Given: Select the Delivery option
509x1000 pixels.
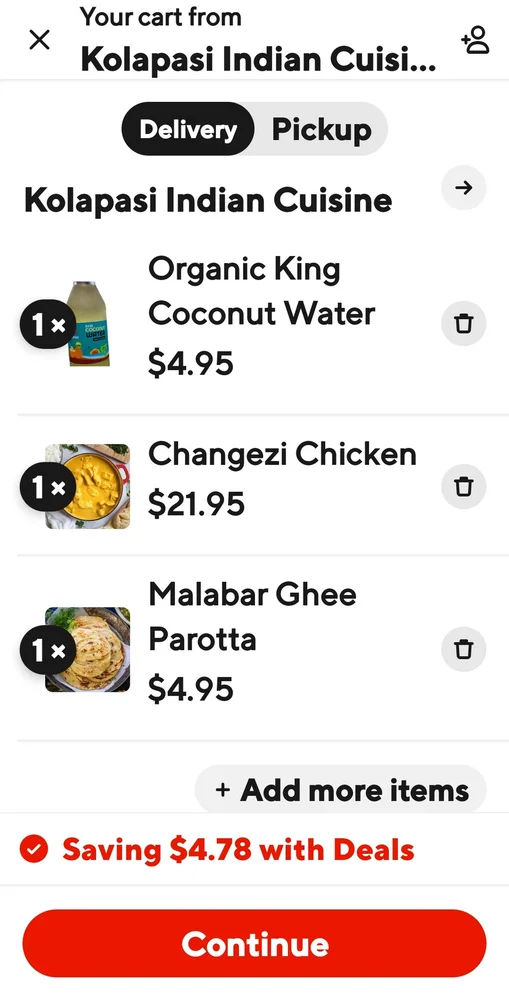Looking at the screenshot, I should pyautogui.click(x=188, y=129).
